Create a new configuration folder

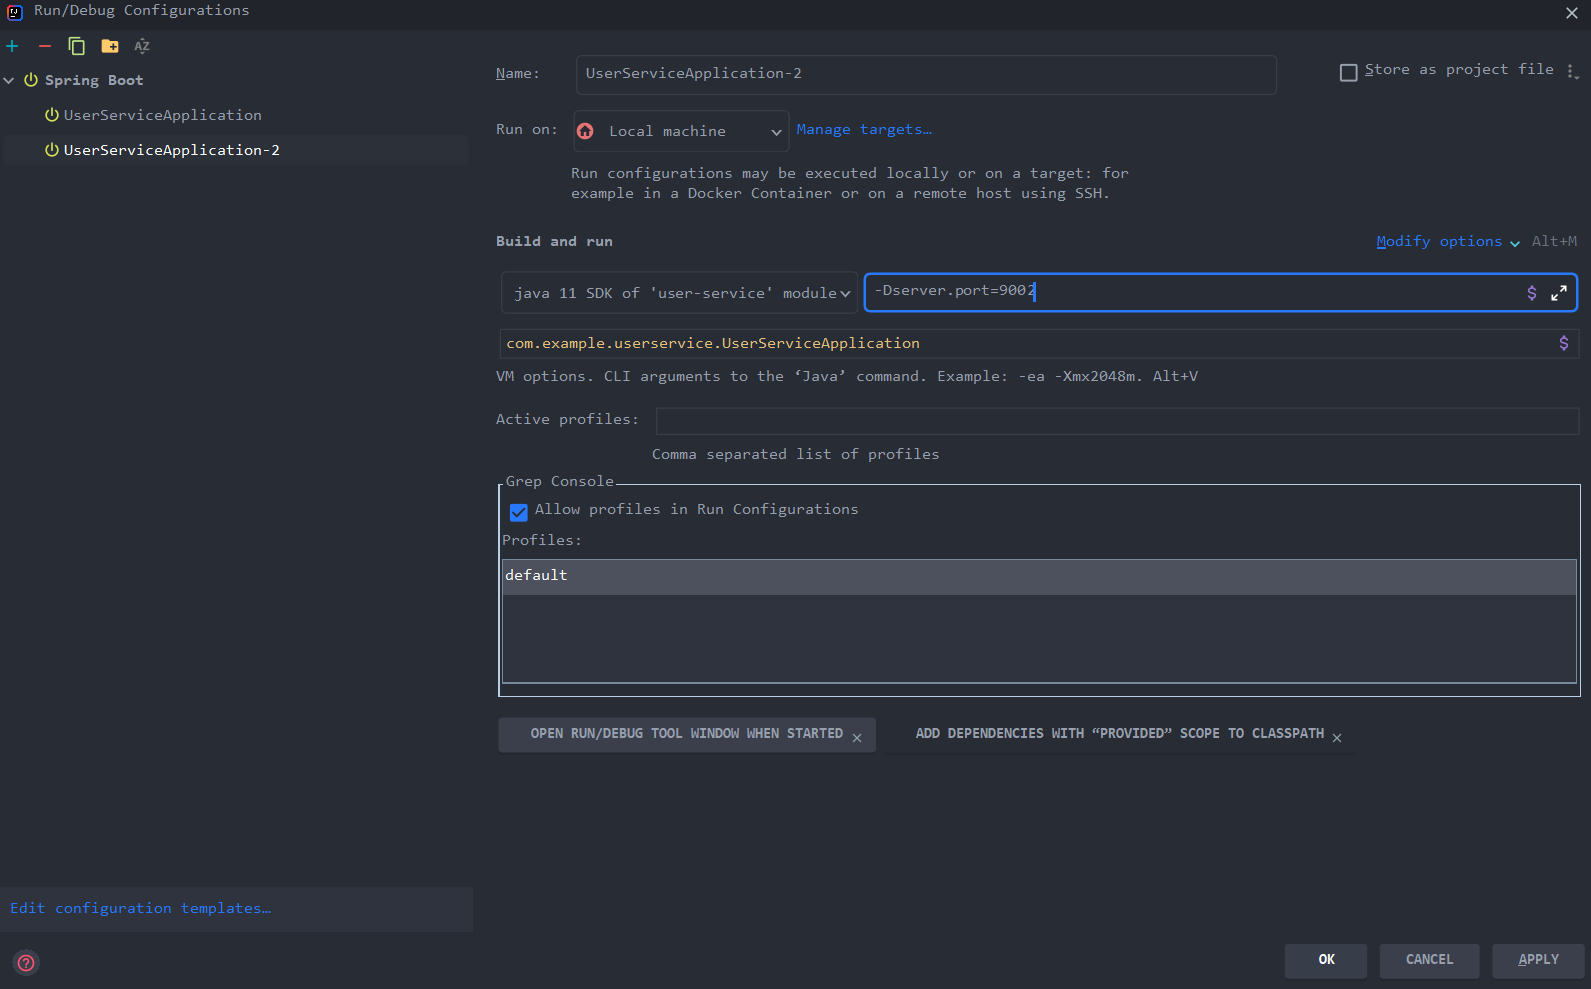(x=110, y=46)
